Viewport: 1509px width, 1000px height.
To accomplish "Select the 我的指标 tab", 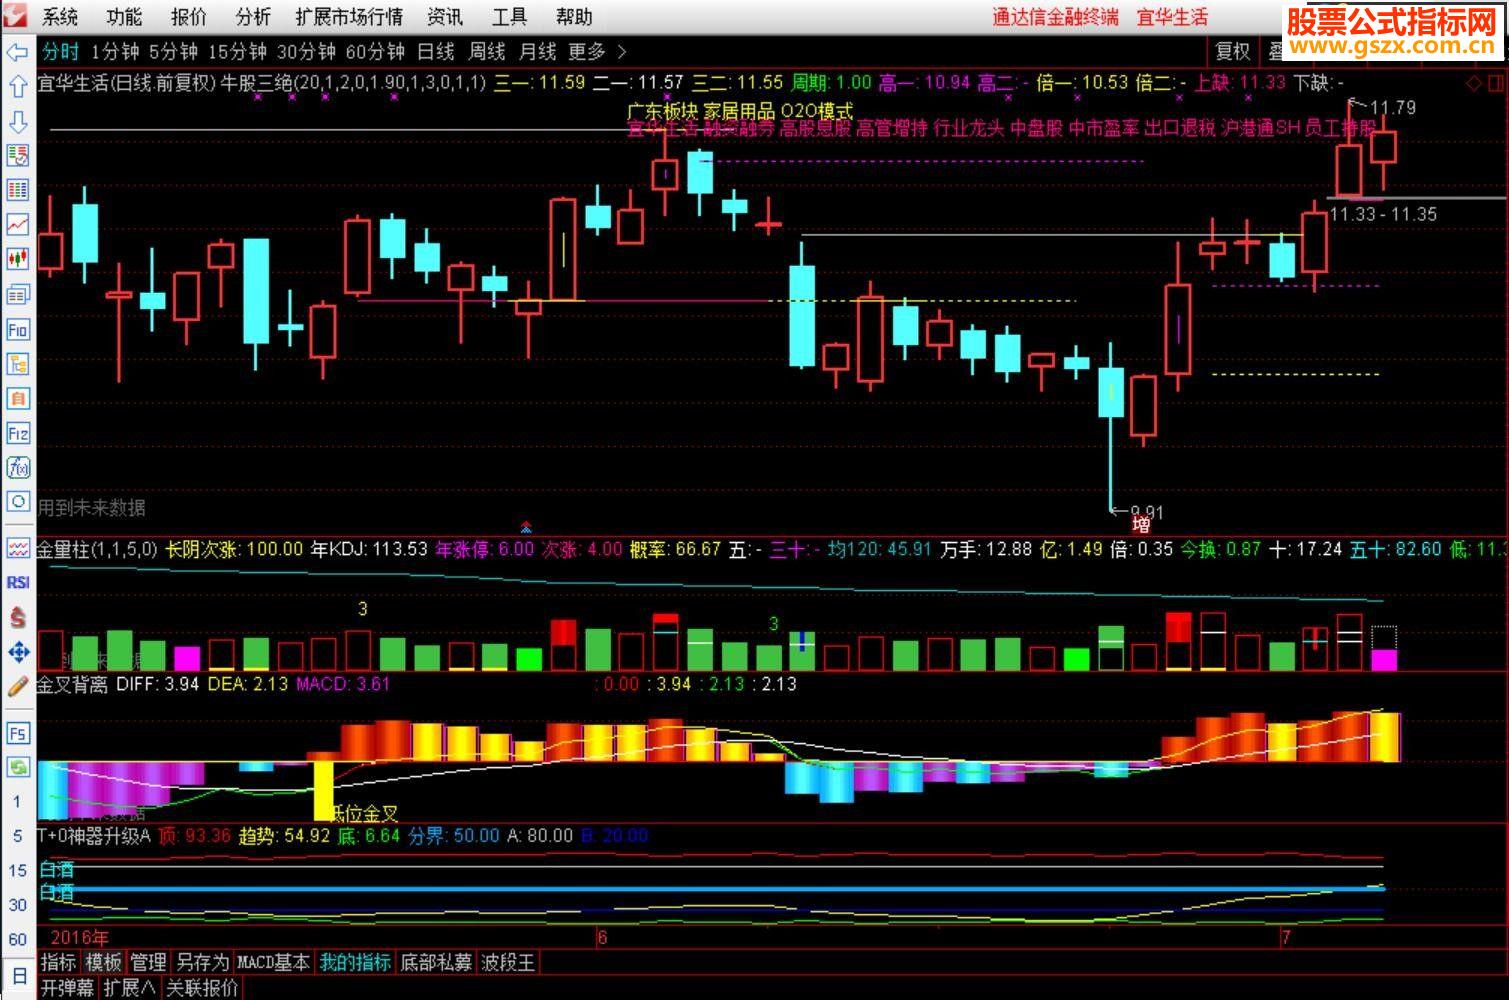I will (355, 963).
